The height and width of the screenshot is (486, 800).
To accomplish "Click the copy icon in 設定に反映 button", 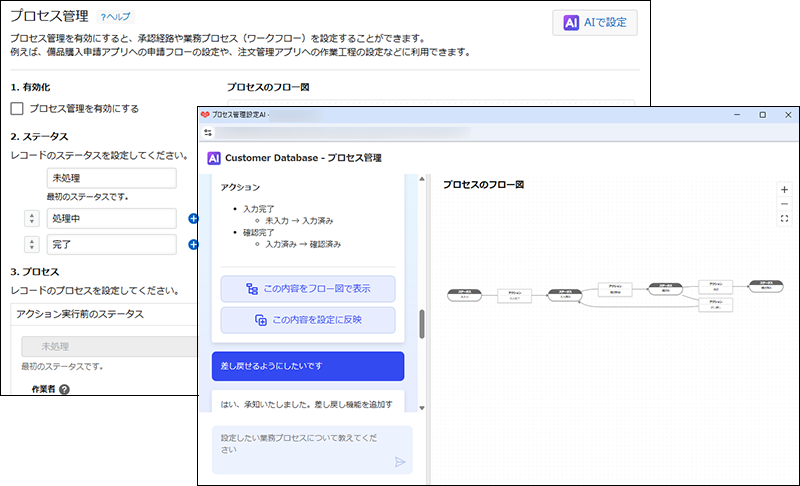I will tap(261, 320).
